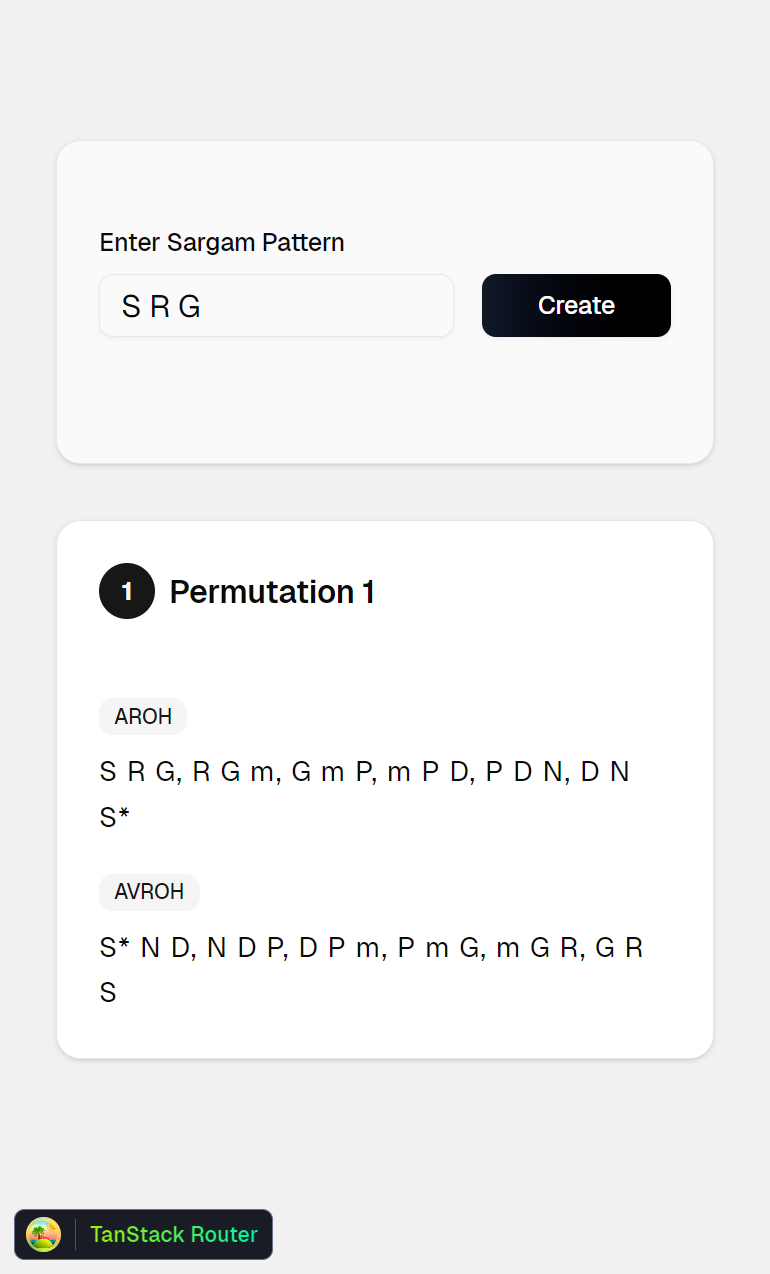Click the AVROH tag
The height and width of the screenshot is (1274, 770).
[x=149, y=892]
